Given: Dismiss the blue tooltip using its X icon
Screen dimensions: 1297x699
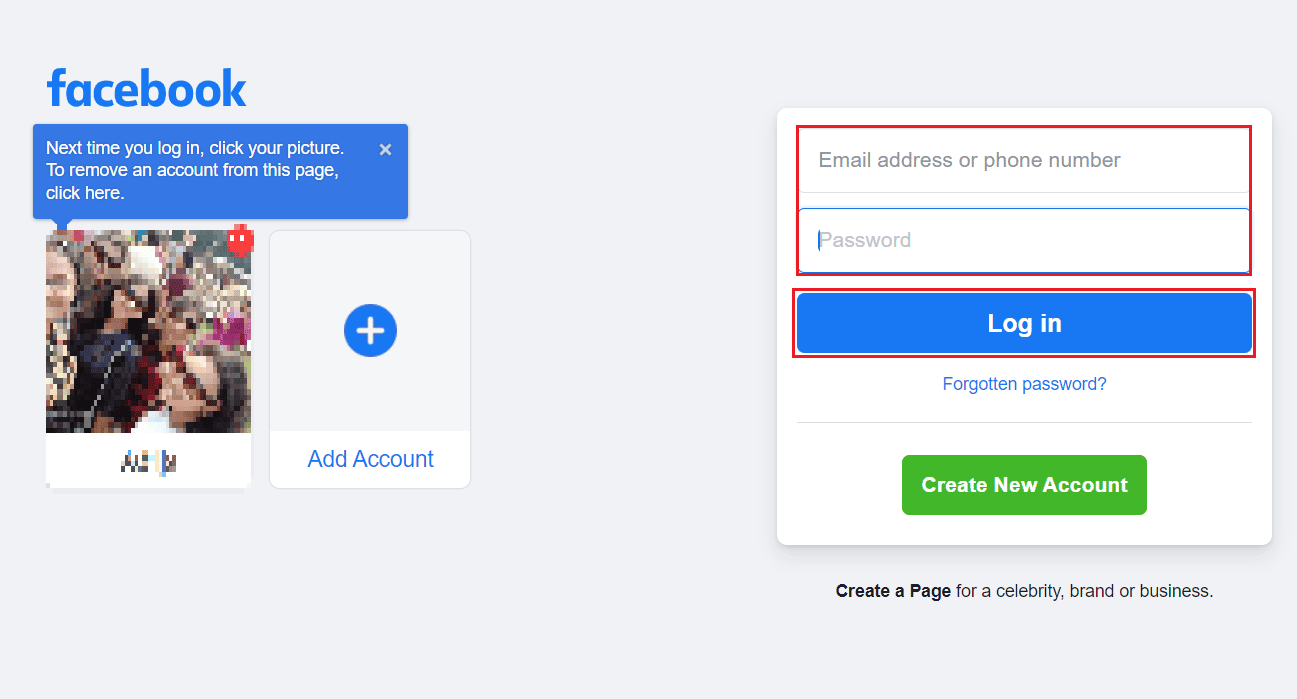Looking at the screenshot, I should click(385, 148).
